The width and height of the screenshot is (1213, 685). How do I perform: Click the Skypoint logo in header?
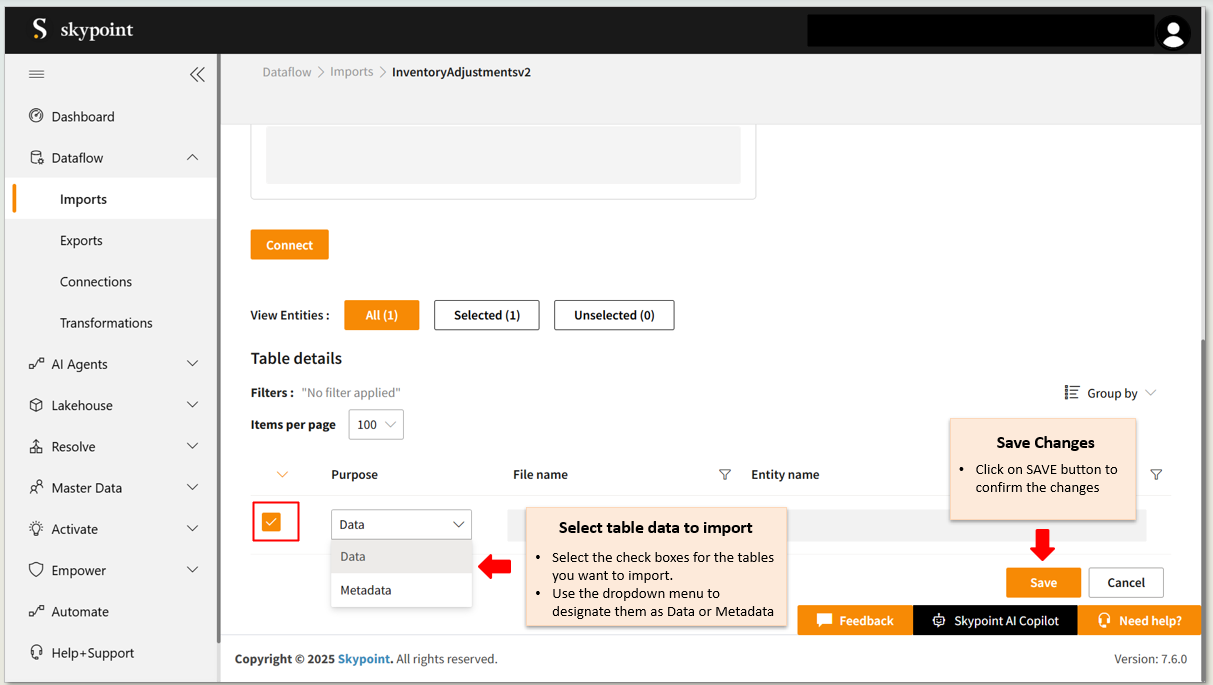pos(82,30)
